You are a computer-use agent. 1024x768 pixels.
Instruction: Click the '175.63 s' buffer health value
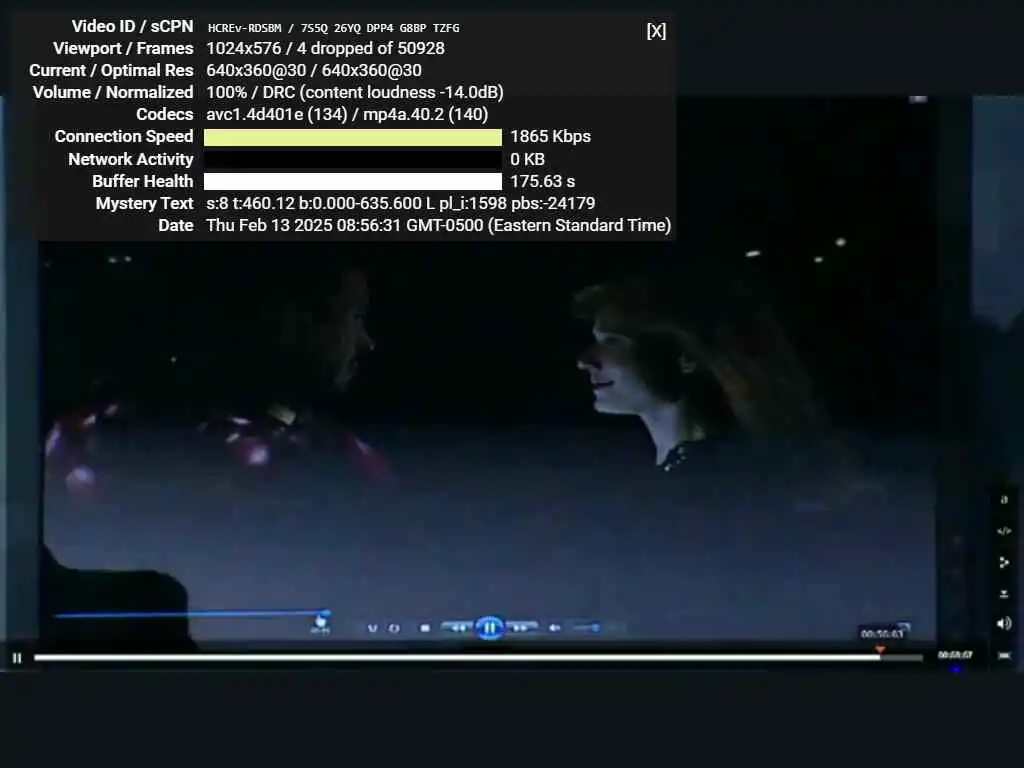pos(543,182)
